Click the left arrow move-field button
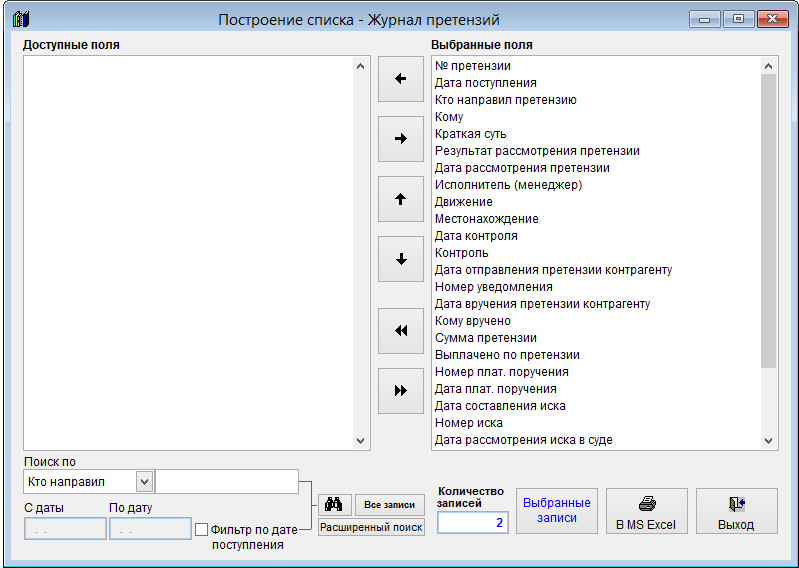This screenshot has width=799, height=568. tap(401, 79)
